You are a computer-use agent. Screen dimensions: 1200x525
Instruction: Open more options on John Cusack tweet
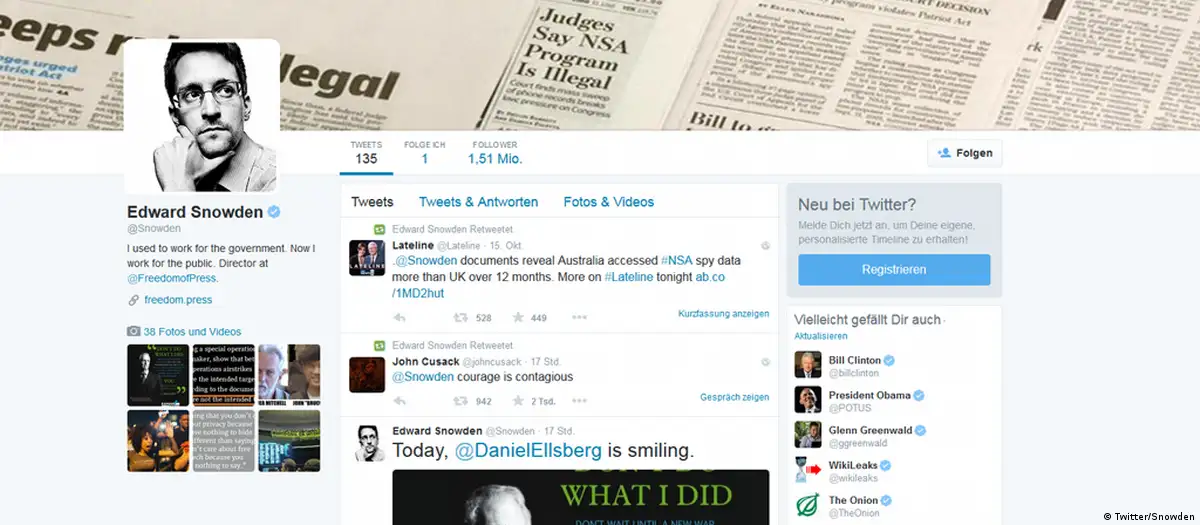(x=579, y=401)
